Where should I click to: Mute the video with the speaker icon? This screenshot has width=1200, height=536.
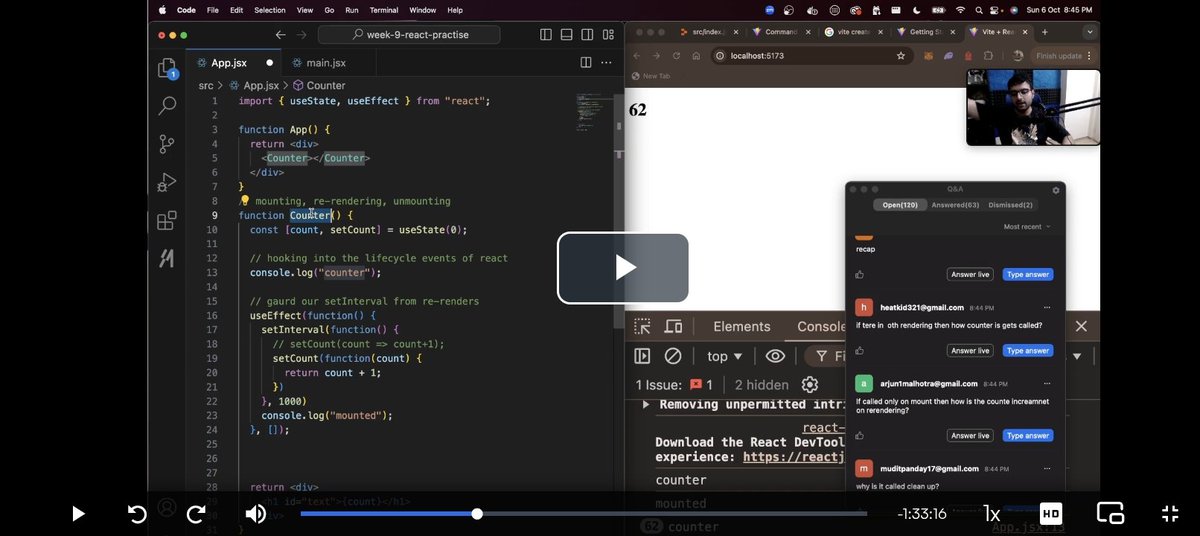[x=256, y=513]
